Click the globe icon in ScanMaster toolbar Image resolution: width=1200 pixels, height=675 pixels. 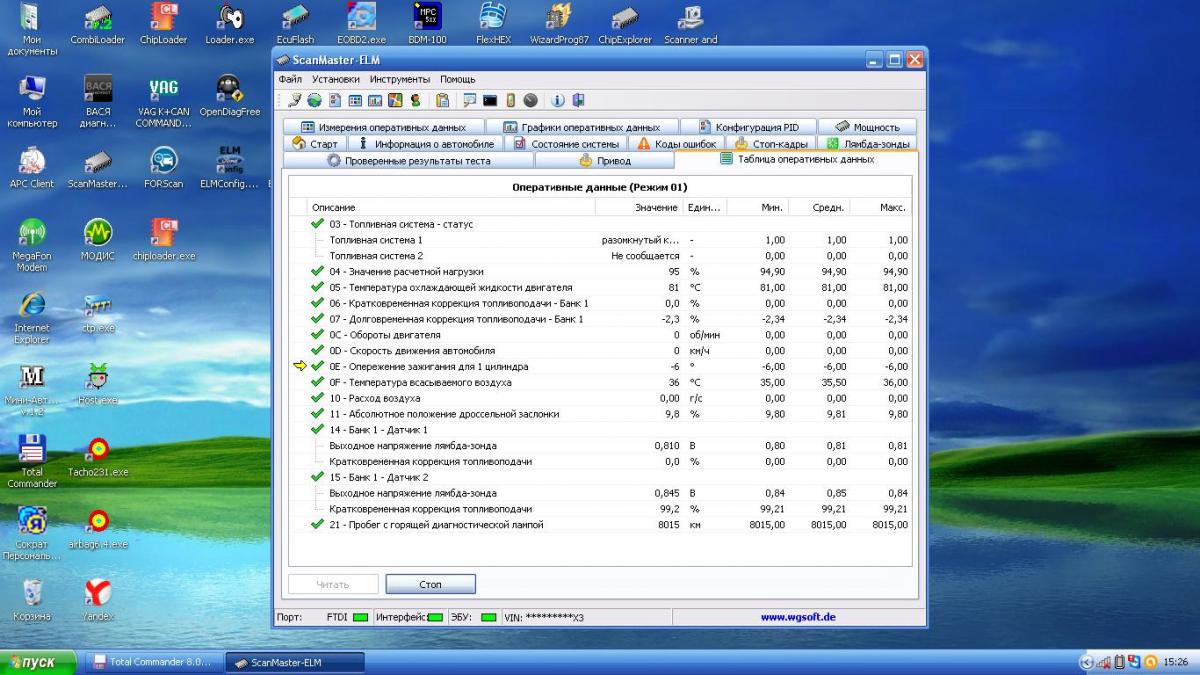point(314,100)
